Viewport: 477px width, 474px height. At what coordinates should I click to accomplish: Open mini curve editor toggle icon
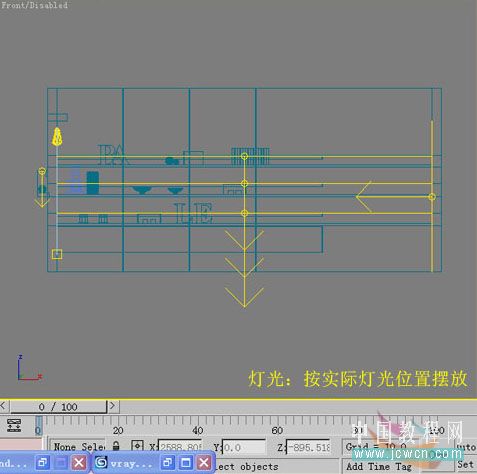(14, 426)
